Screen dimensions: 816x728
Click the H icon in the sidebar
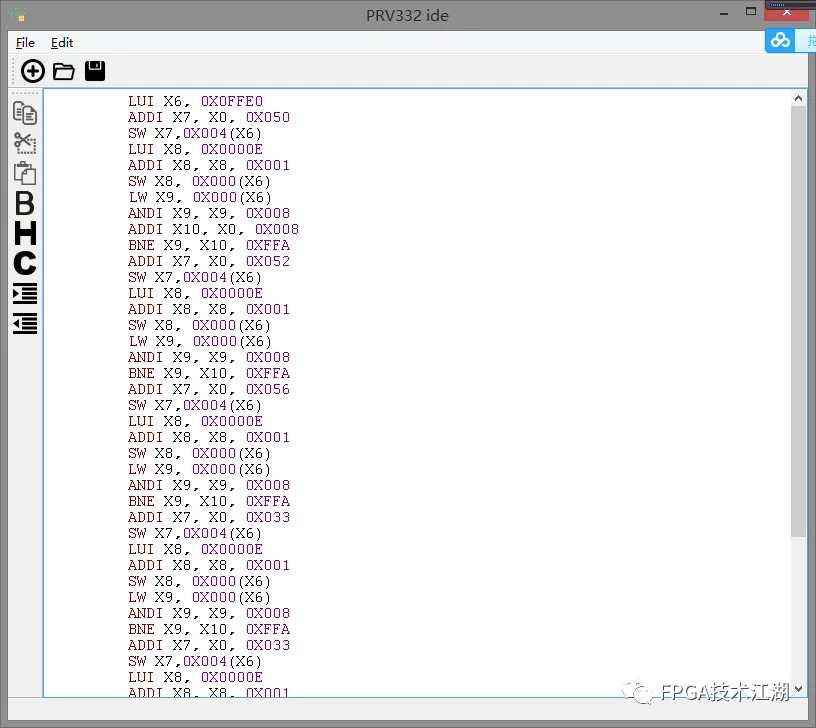pos(25,233)
